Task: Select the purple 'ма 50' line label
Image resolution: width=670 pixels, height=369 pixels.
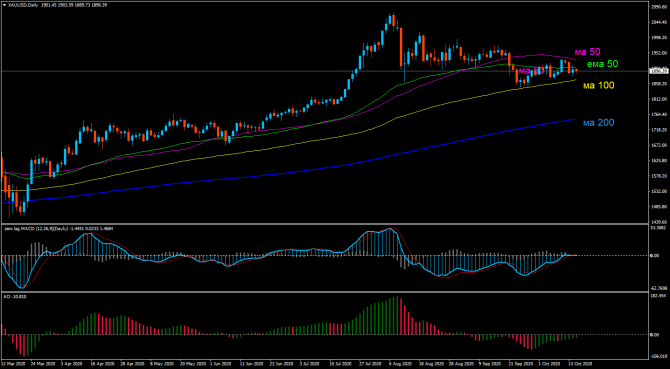Action: pyautogui.click(x=587, y=52)
